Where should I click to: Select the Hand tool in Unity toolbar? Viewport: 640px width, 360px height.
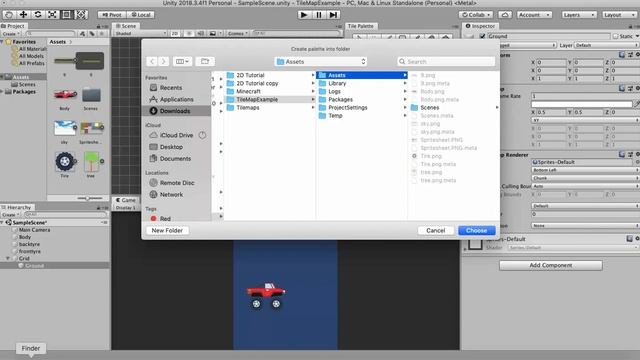coord(9,15)
